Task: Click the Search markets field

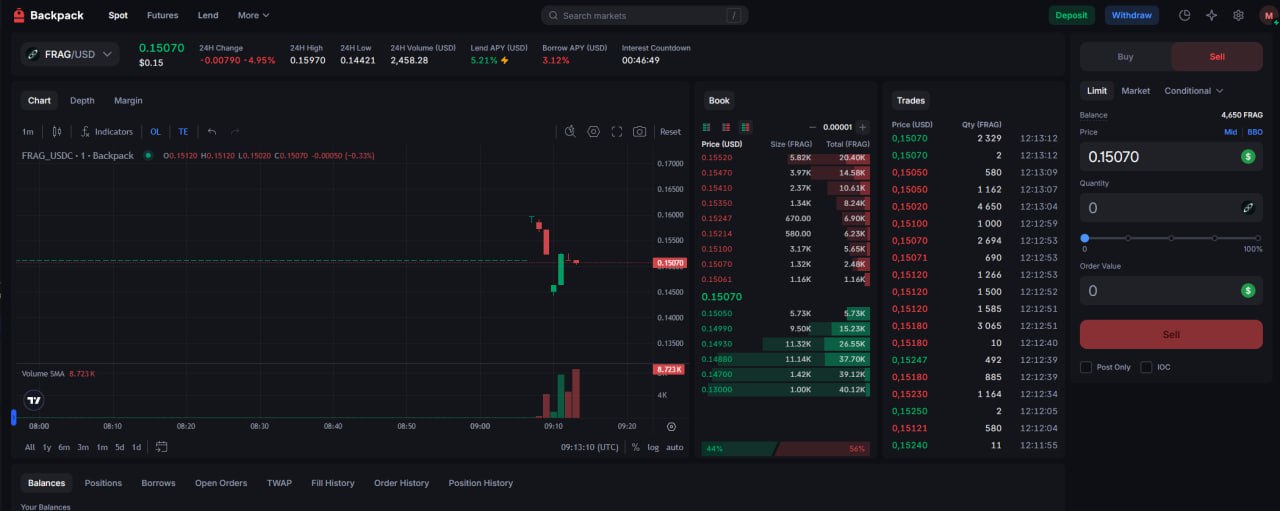Action: tap(644, 15)
